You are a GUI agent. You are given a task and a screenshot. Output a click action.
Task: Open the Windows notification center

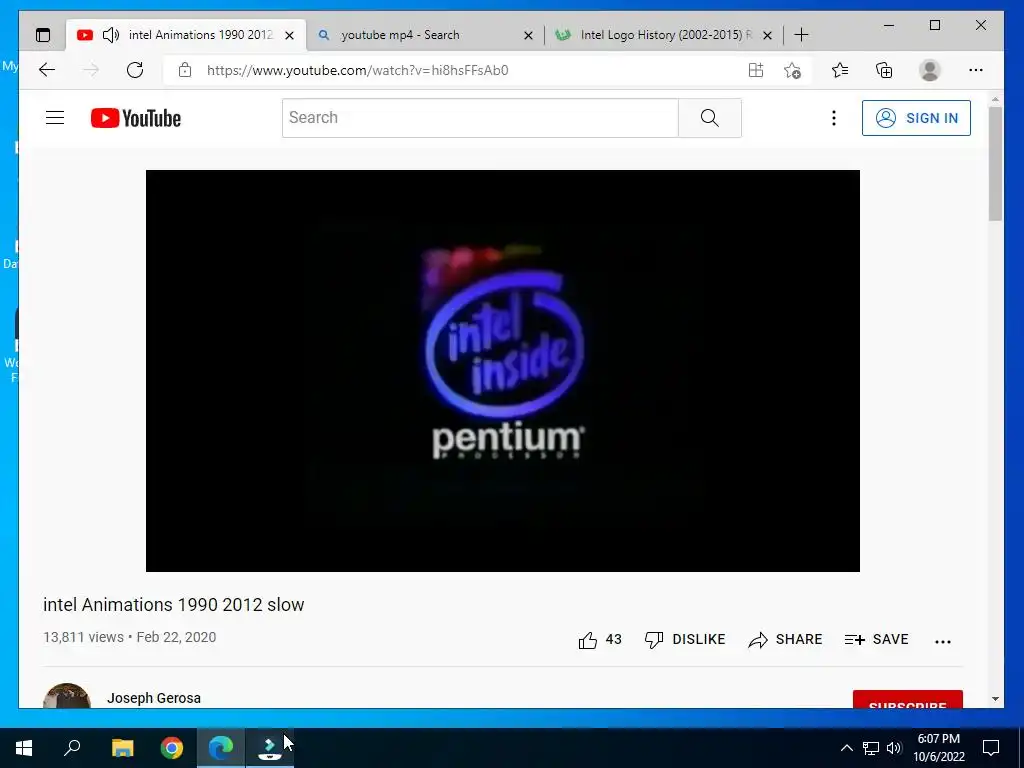click(x=991, y=748)
